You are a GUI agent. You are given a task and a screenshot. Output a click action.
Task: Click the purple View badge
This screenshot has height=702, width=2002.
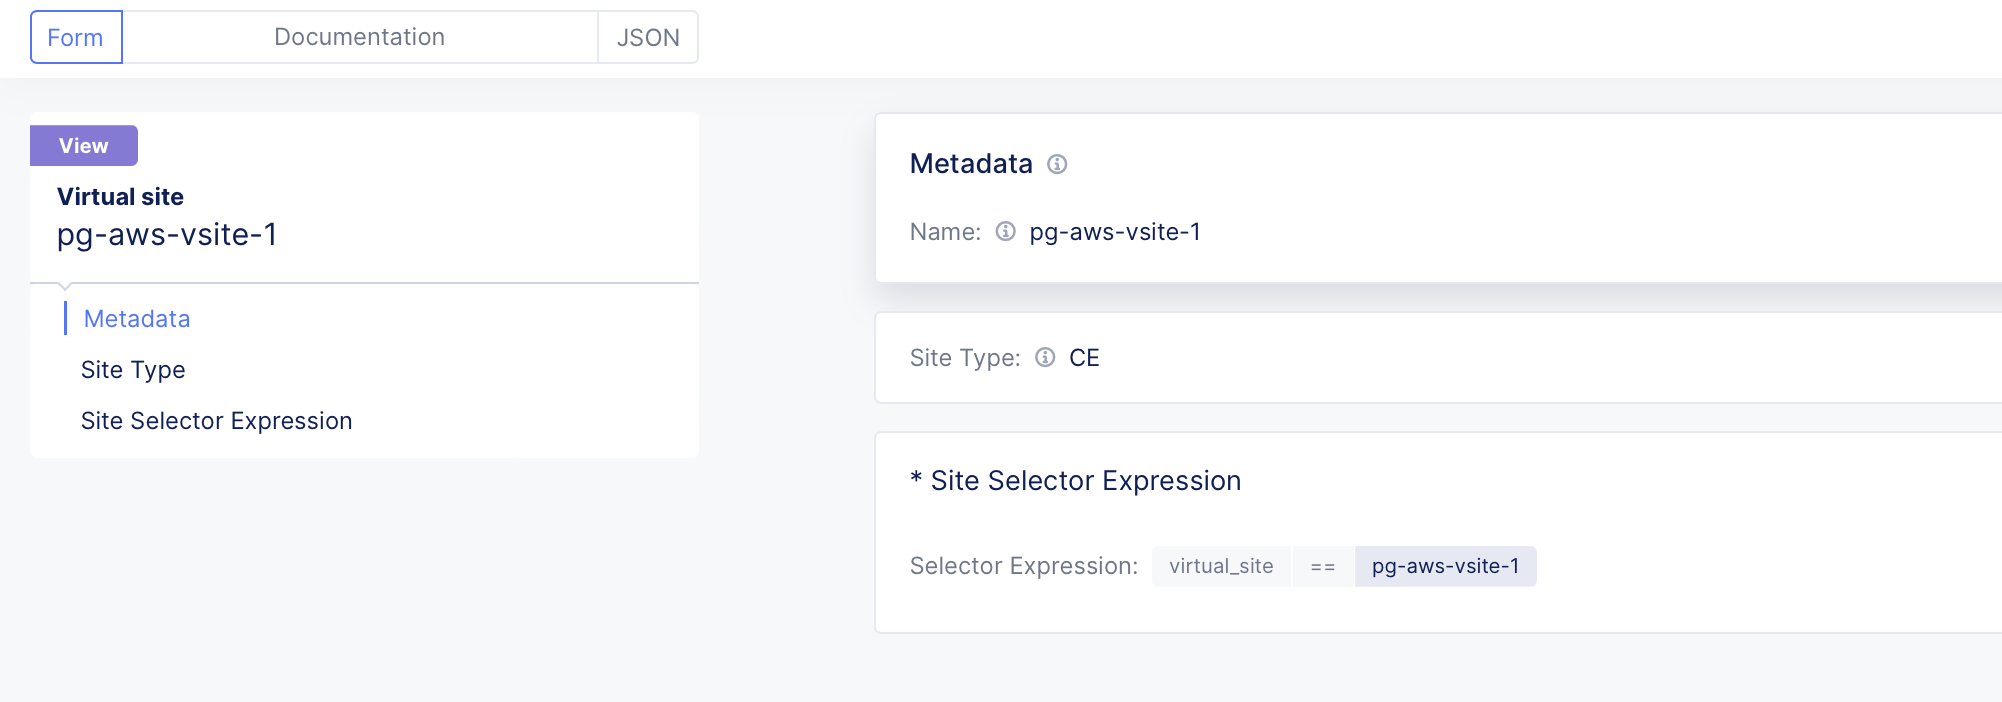click(83, 145)
